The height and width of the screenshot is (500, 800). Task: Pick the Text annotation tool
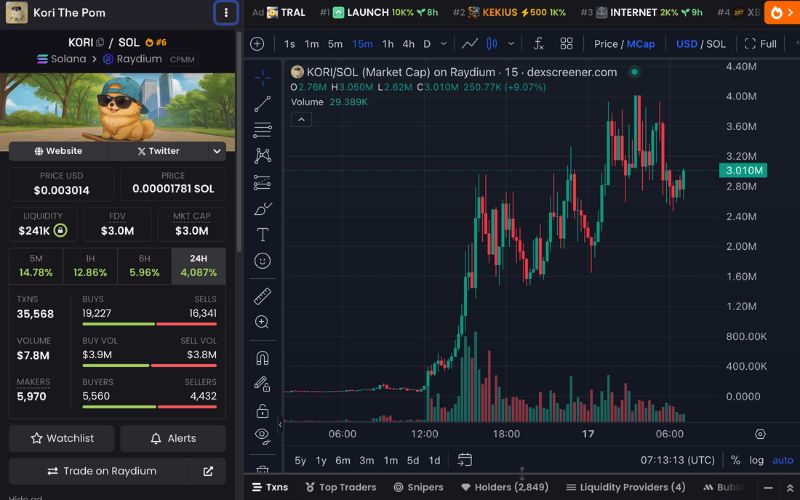pyautogui.click(x=262, y=235)
